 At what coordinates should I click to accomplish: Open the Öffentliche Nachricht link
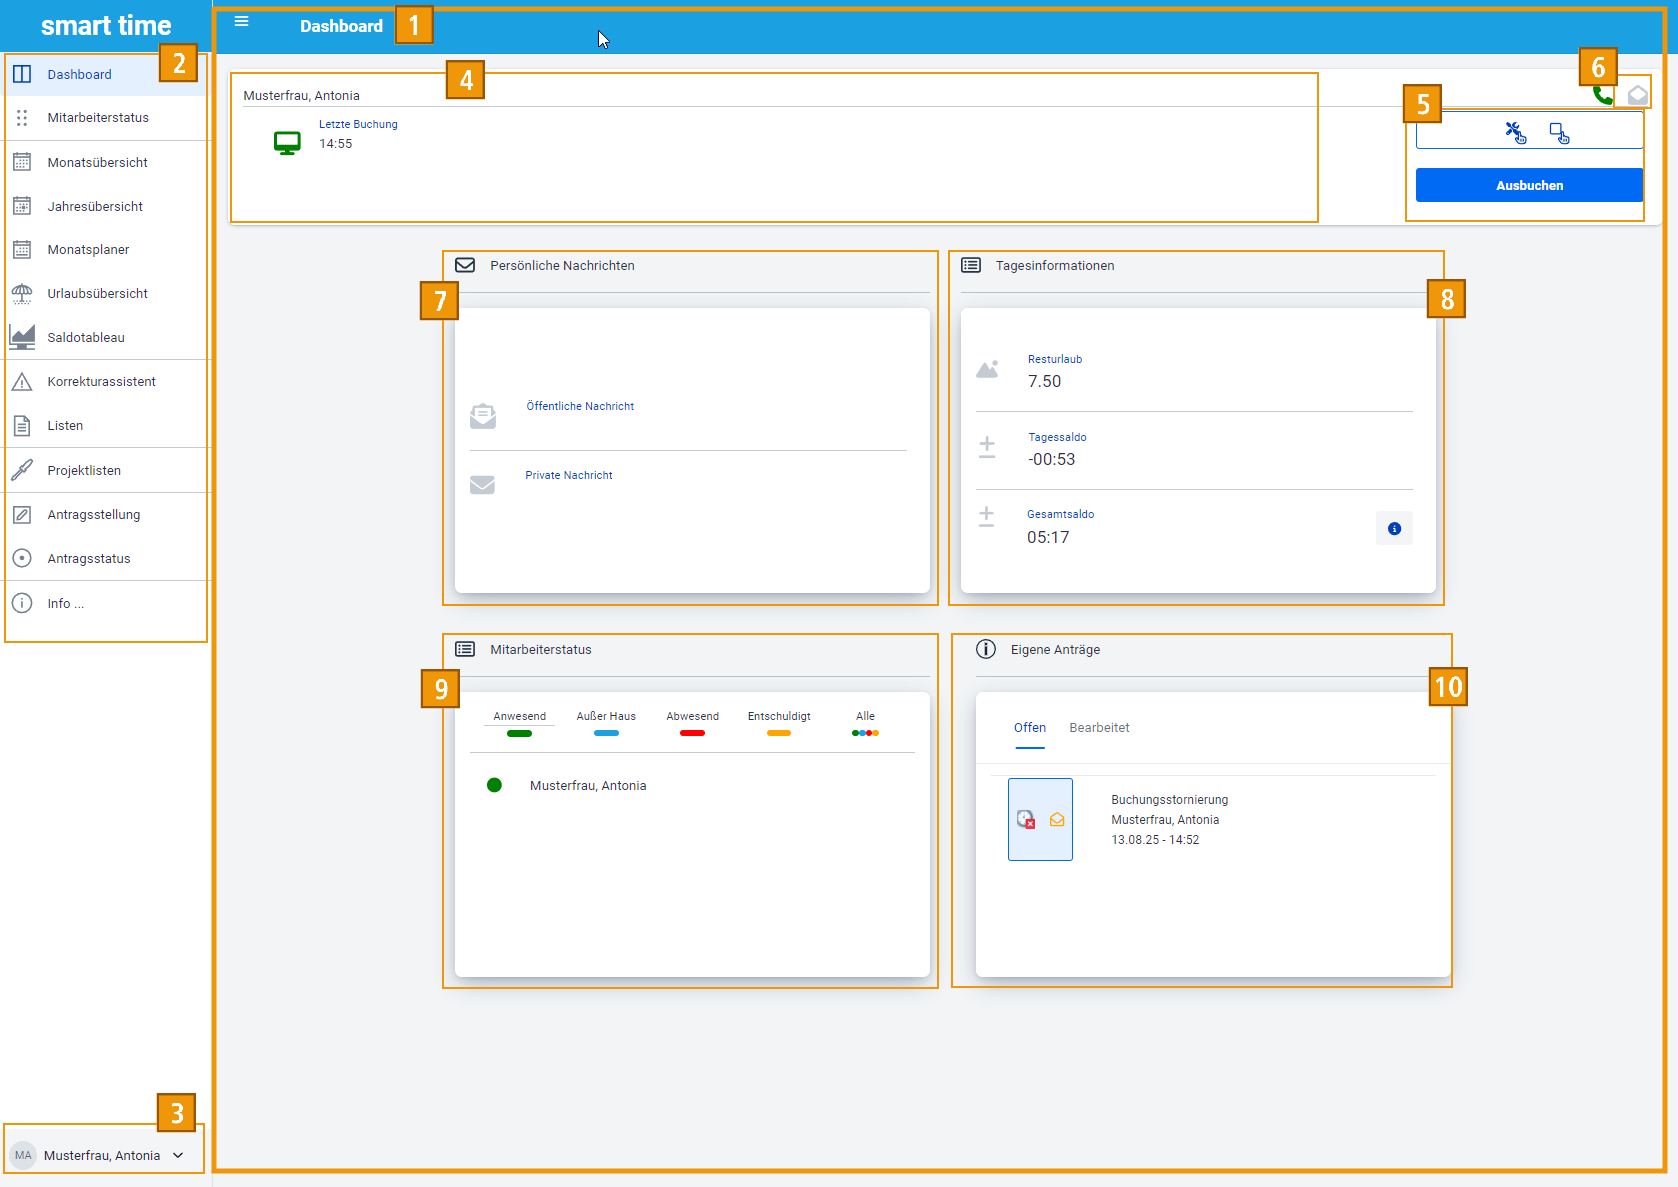click(x=580, y=406)
